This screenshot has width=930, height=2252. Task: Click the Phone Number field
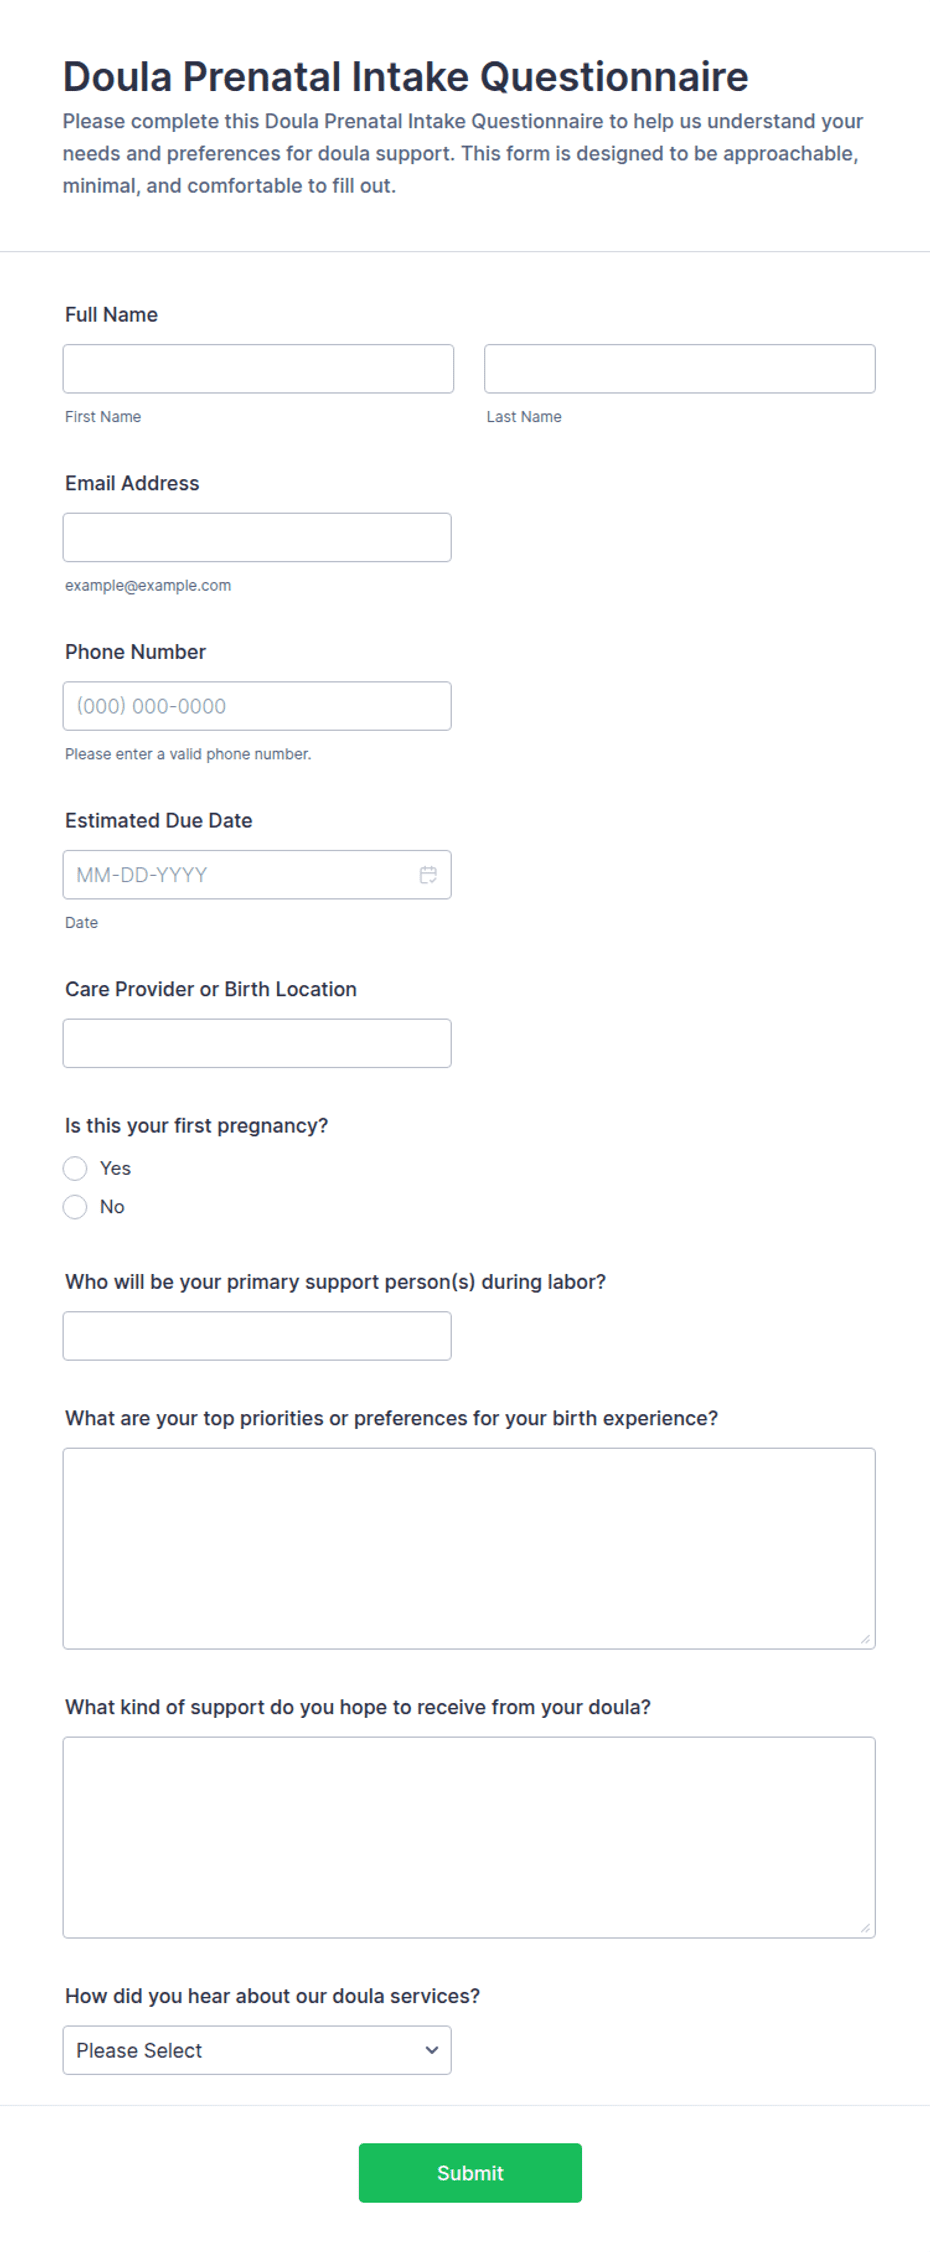[x=257, y=706]
